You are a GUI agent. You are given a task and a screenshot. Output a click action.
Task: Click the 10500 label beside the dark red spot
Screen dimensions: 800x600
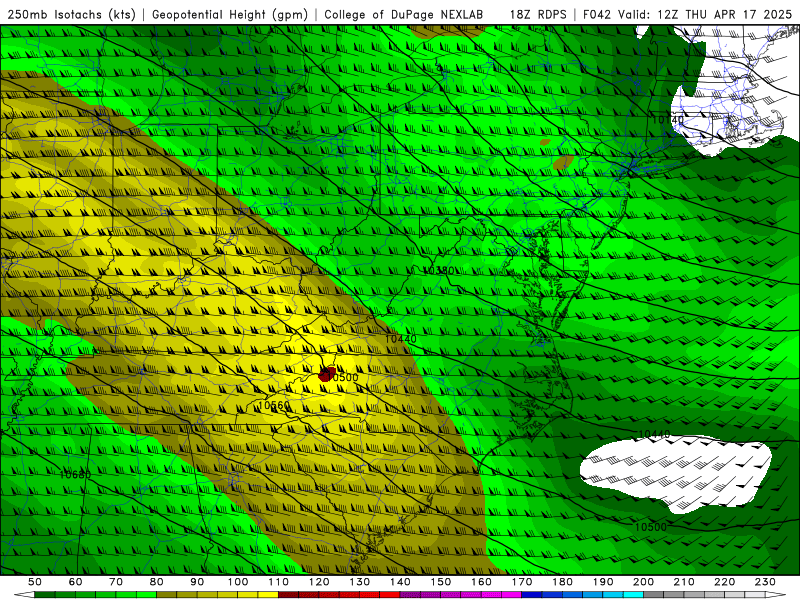click(343, 377)
